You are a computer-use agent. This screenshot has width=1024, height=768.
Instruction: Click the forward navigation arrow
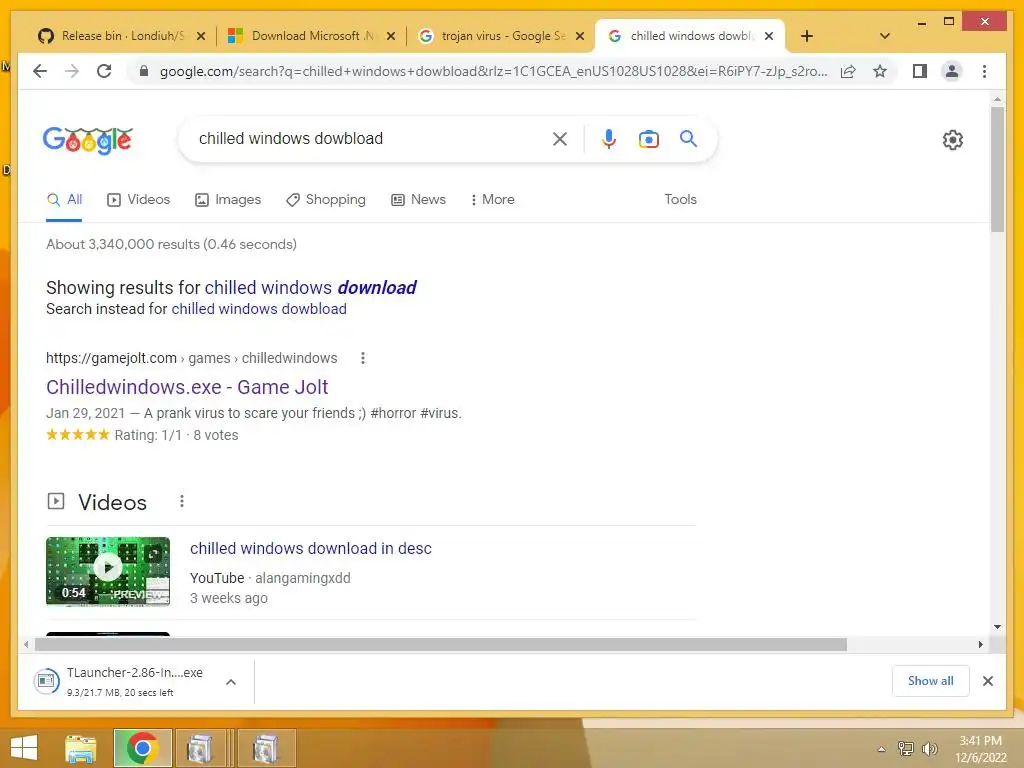pyautogui.click(x=72, y=71)
